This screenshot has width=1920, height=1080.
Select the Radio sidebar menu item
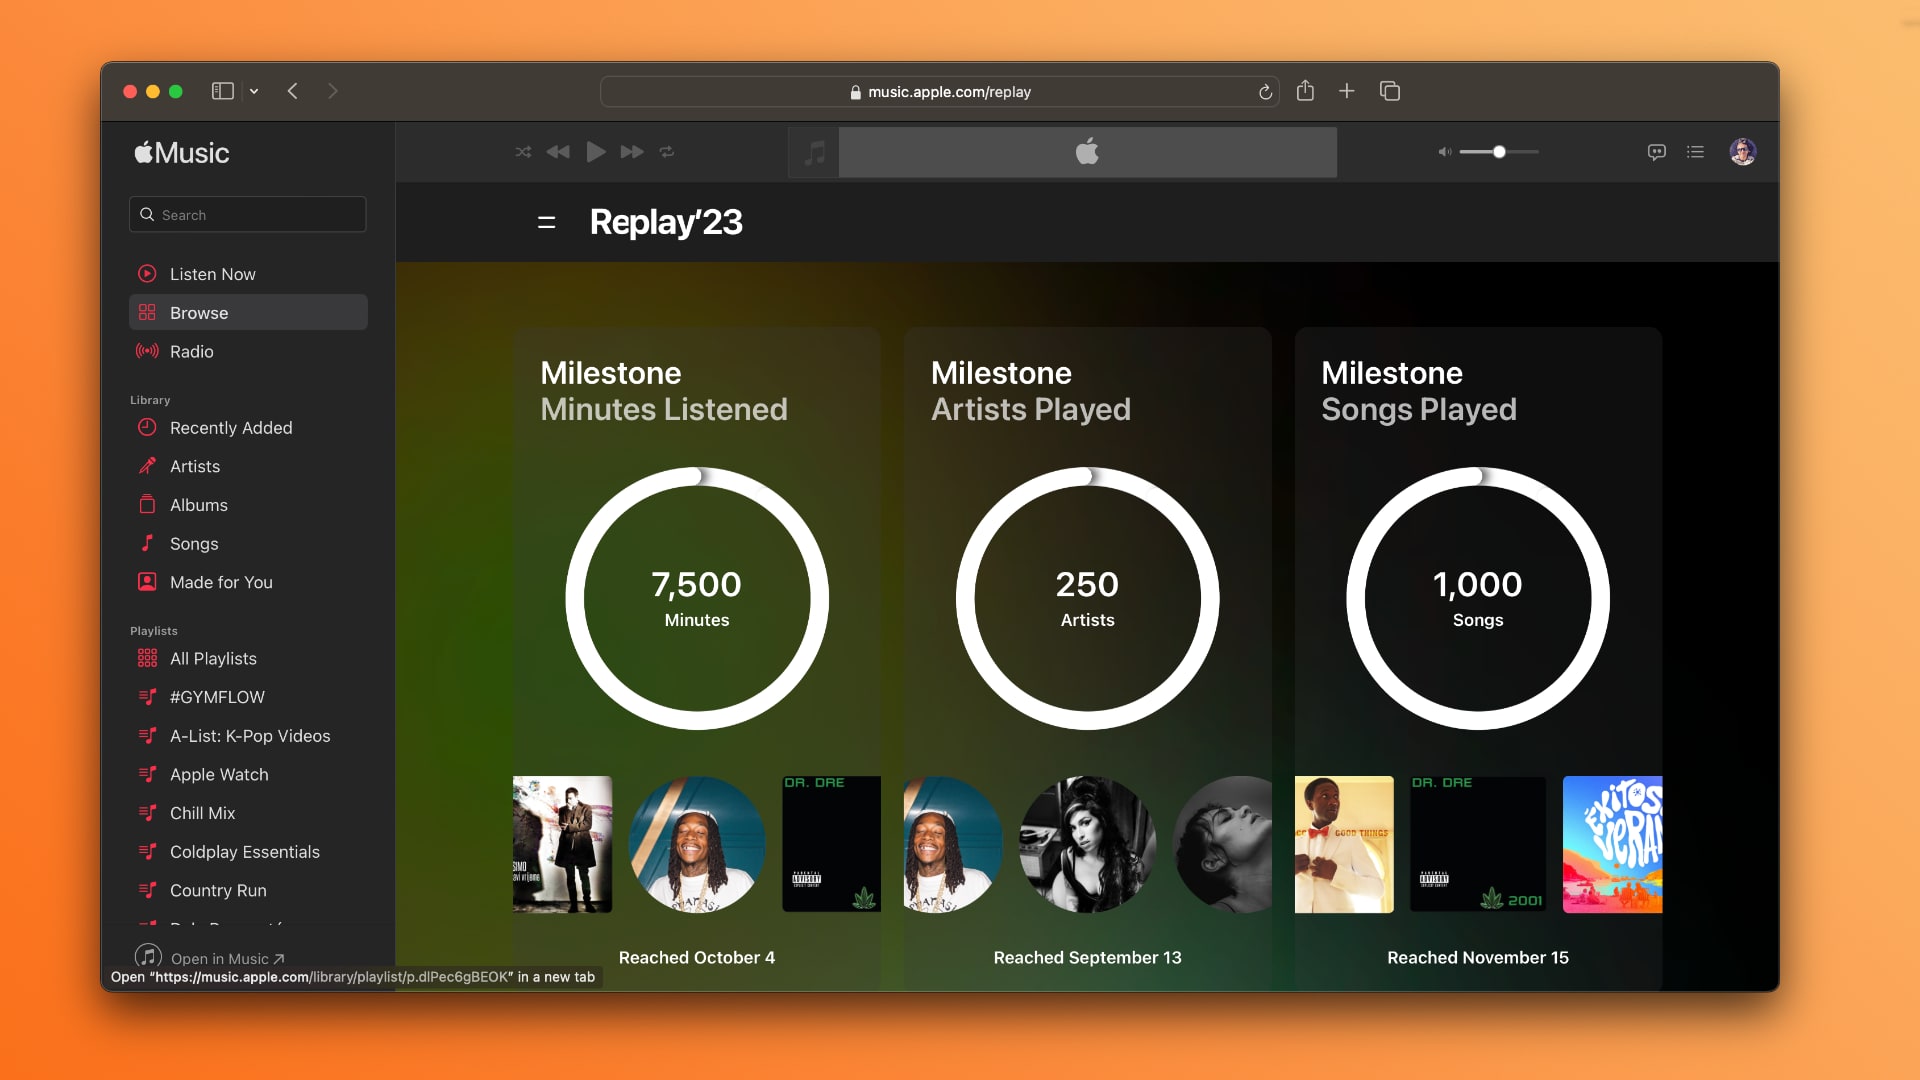pos(190,351)
